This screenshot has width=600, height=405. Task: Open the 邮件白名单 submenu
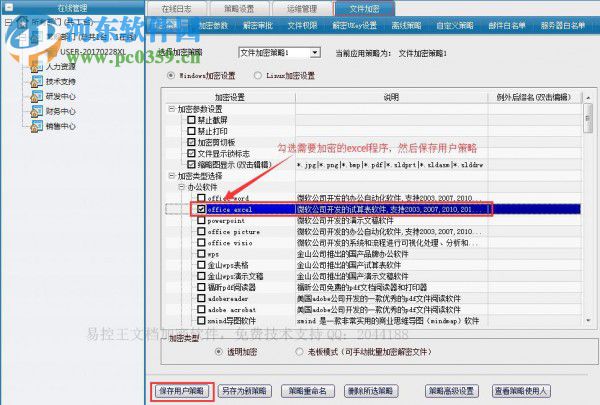point(507,26)
